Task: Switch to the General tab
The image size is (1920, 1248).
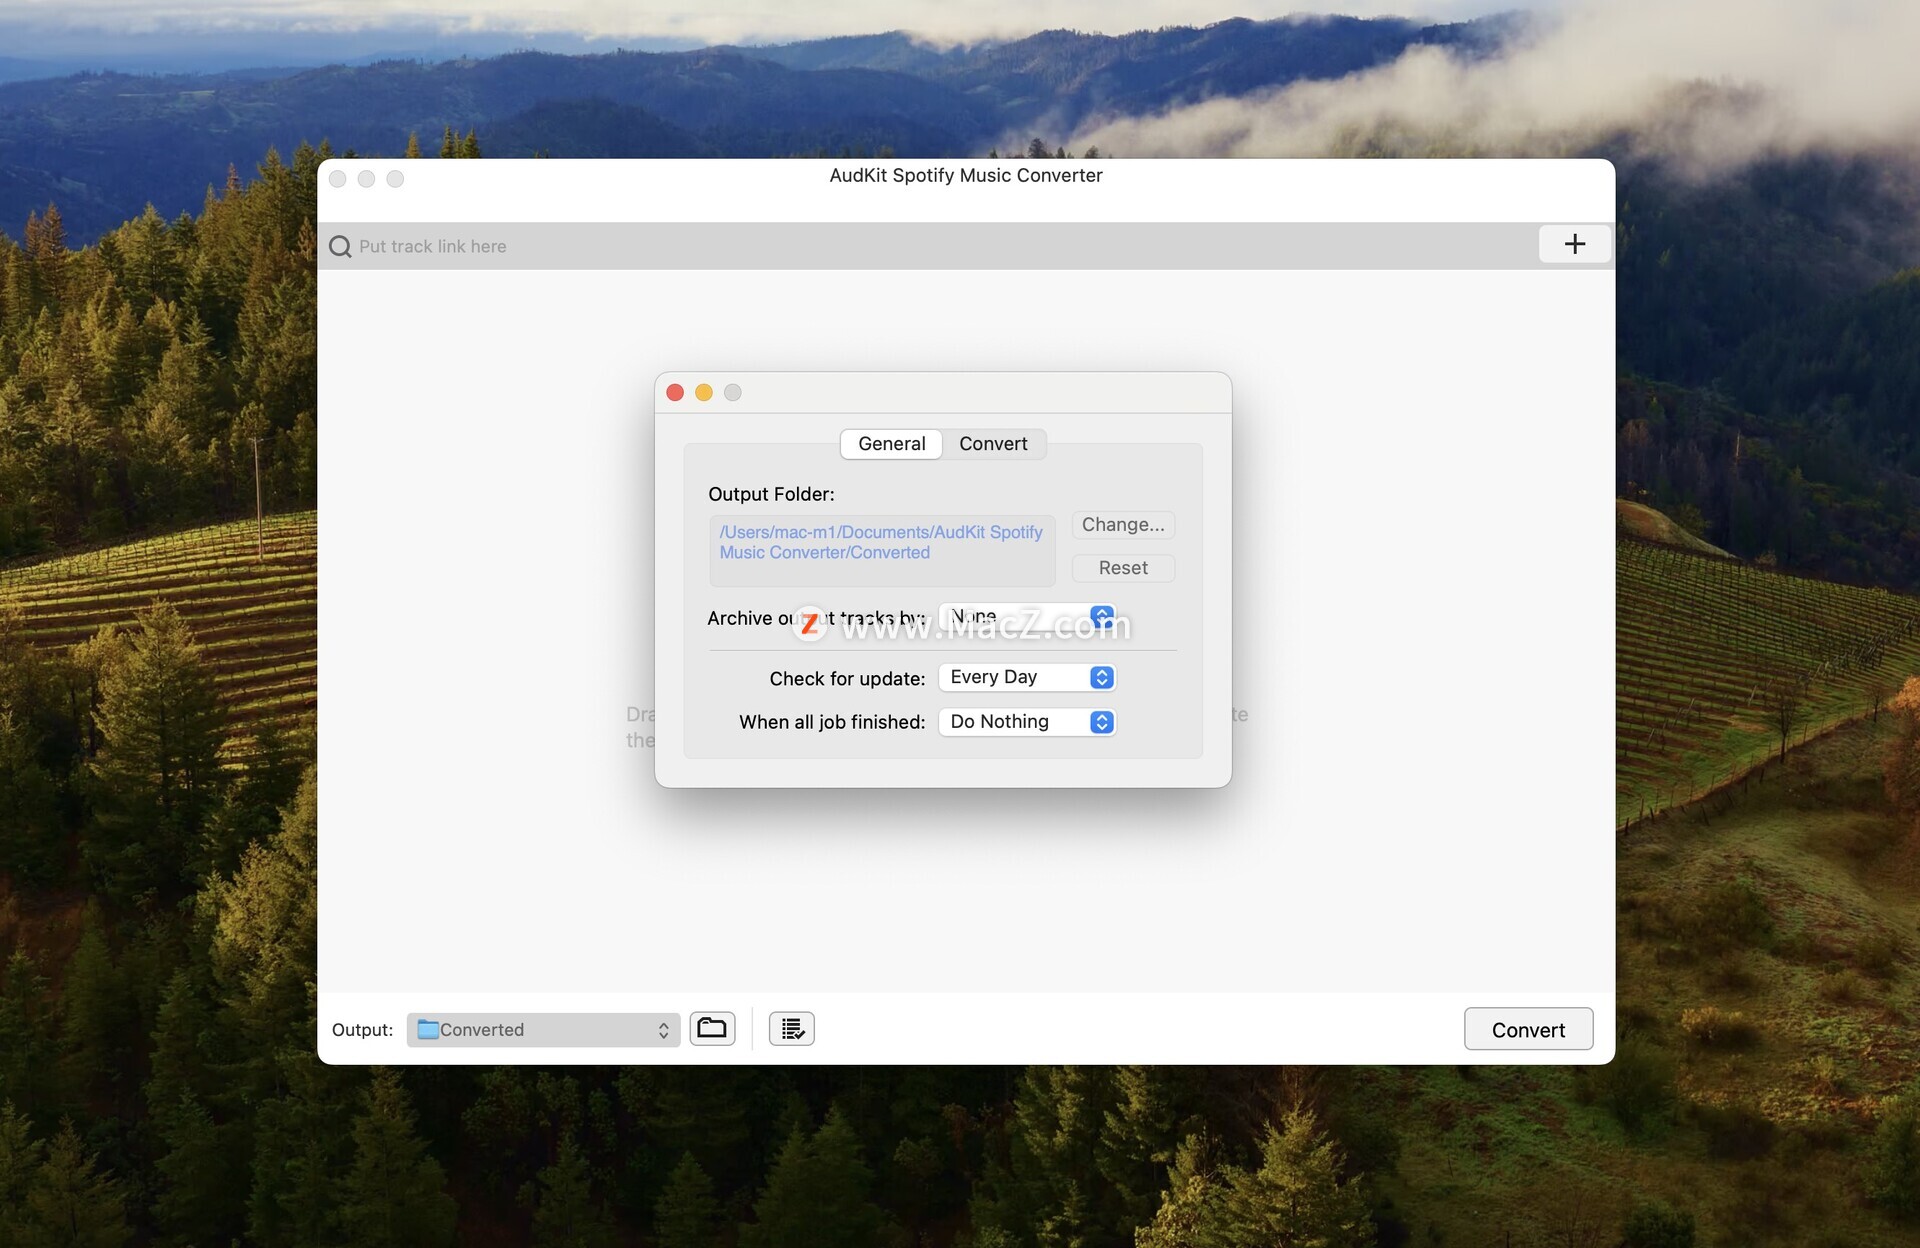Action: (891, 444)
